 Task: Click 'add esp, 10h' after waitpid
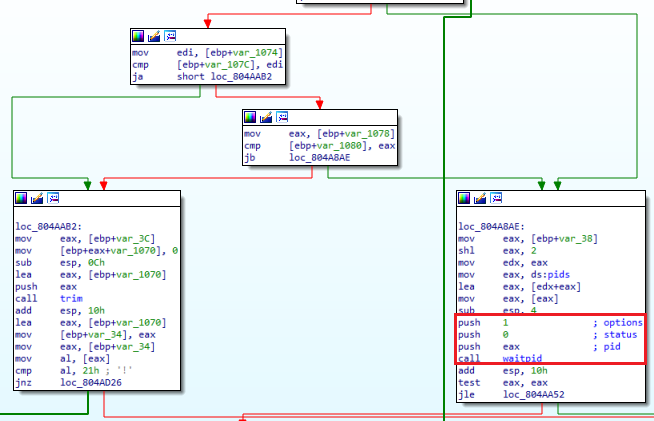click(x=503, y=371)
